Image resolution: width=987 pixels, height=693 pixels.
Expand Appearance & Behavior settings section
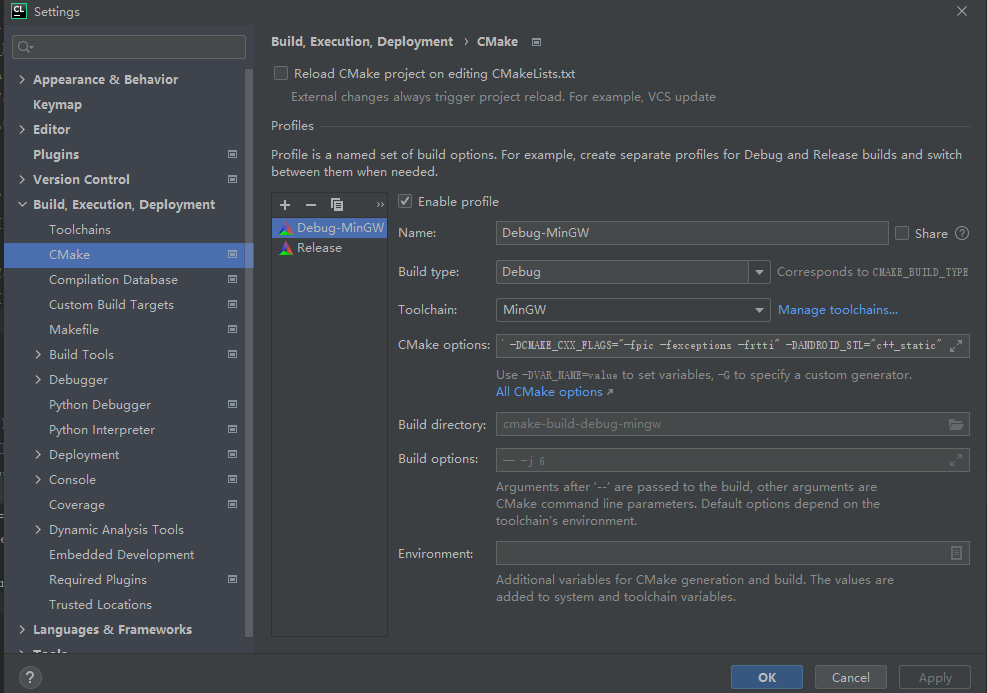pyautogui.click(x=23, y=80)
